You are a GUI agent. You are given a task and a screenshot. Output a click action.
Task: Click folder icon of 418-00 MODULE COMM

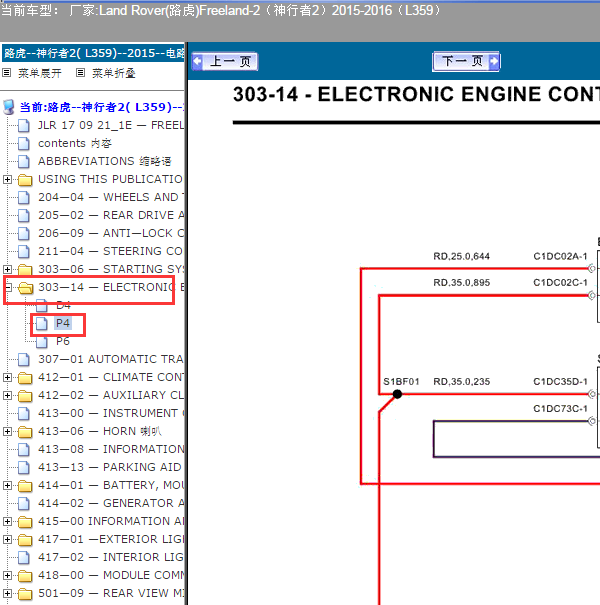tap(25, 576)
